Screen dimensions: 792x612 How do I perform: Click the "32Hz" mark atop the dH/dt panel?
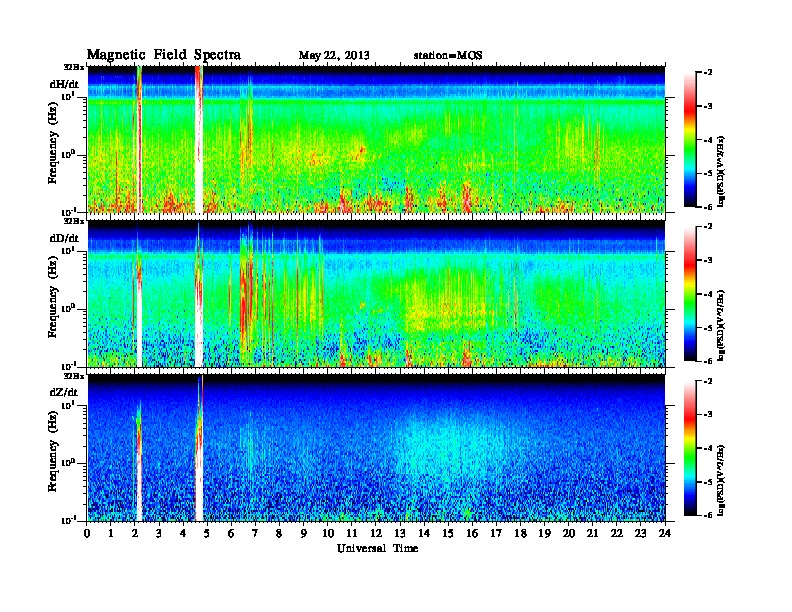(74, 67)
